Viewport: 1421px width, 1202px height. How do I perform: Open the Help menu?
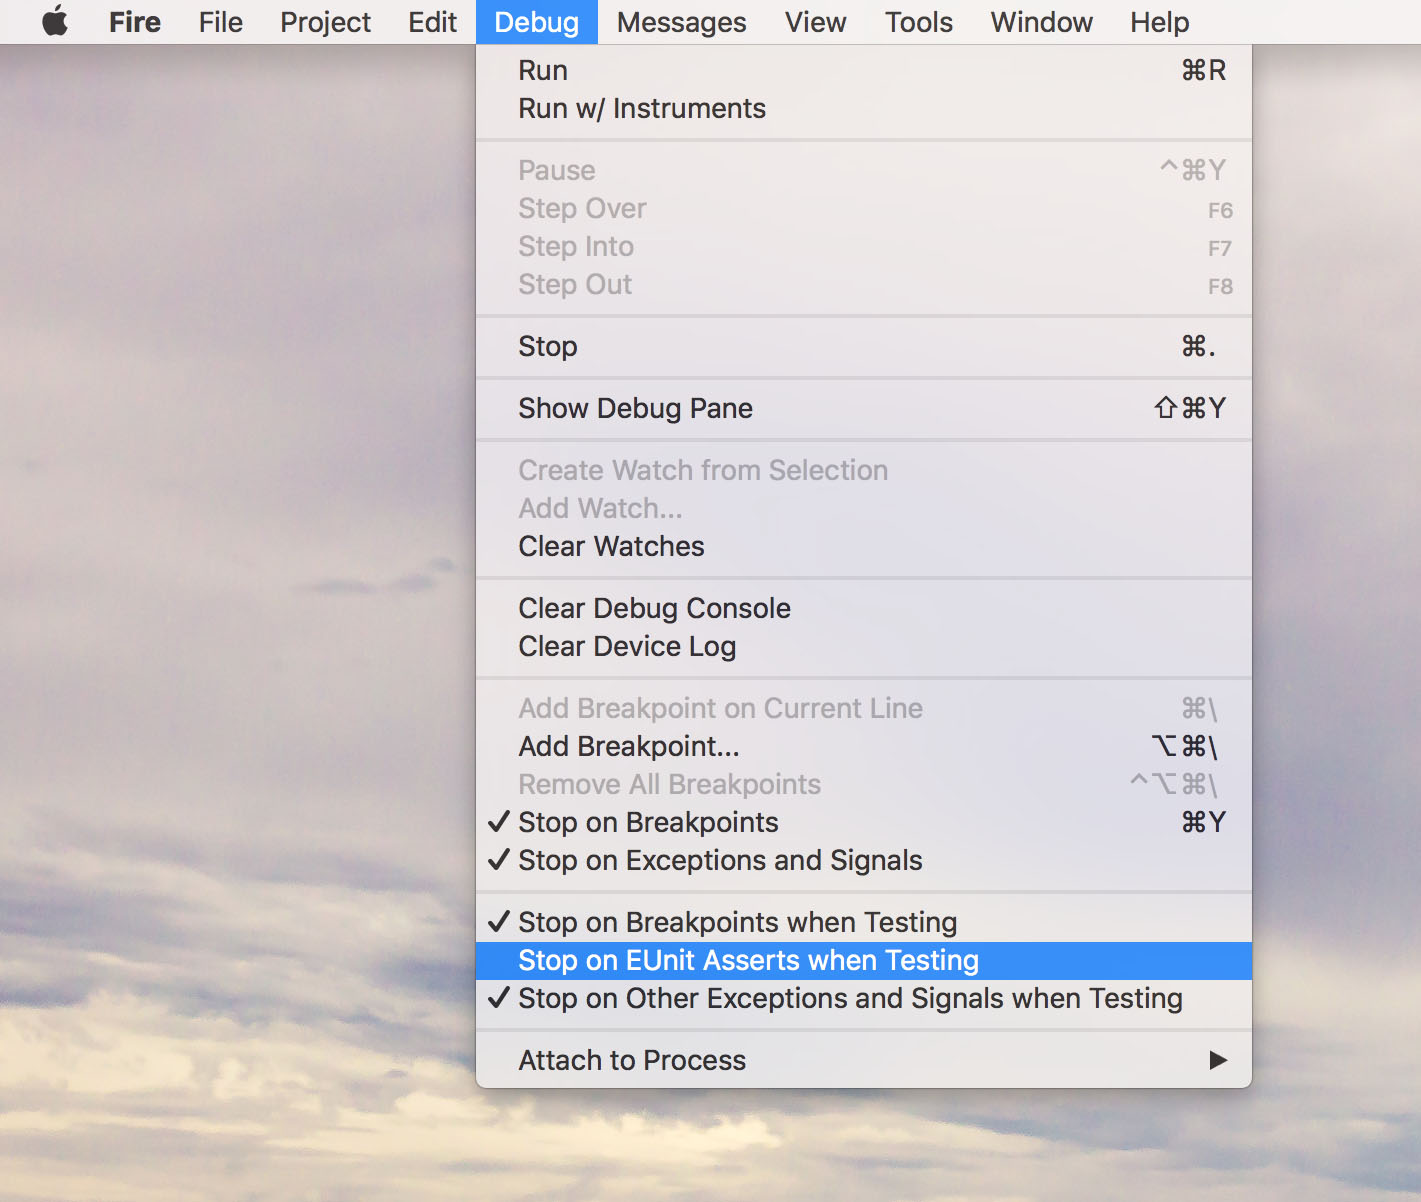click(1160, 22)
